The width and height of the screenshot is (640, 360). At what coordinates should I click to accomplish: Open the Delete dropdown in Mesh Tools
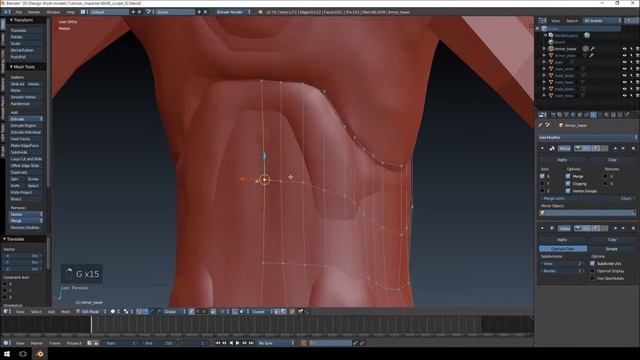(x=26, y=214)
